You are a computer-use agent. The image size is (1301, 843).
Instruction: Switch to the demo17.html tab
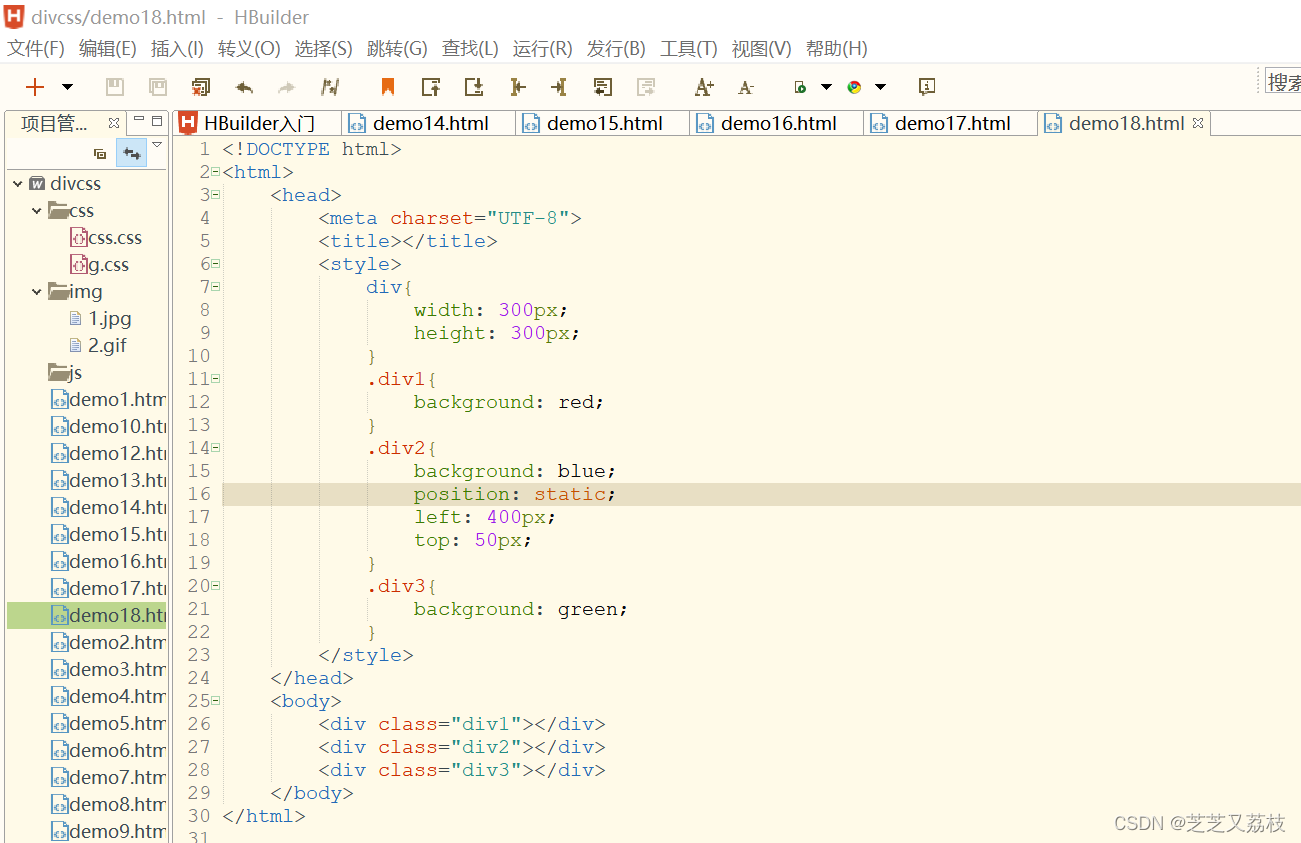click(x=951, y=123)
